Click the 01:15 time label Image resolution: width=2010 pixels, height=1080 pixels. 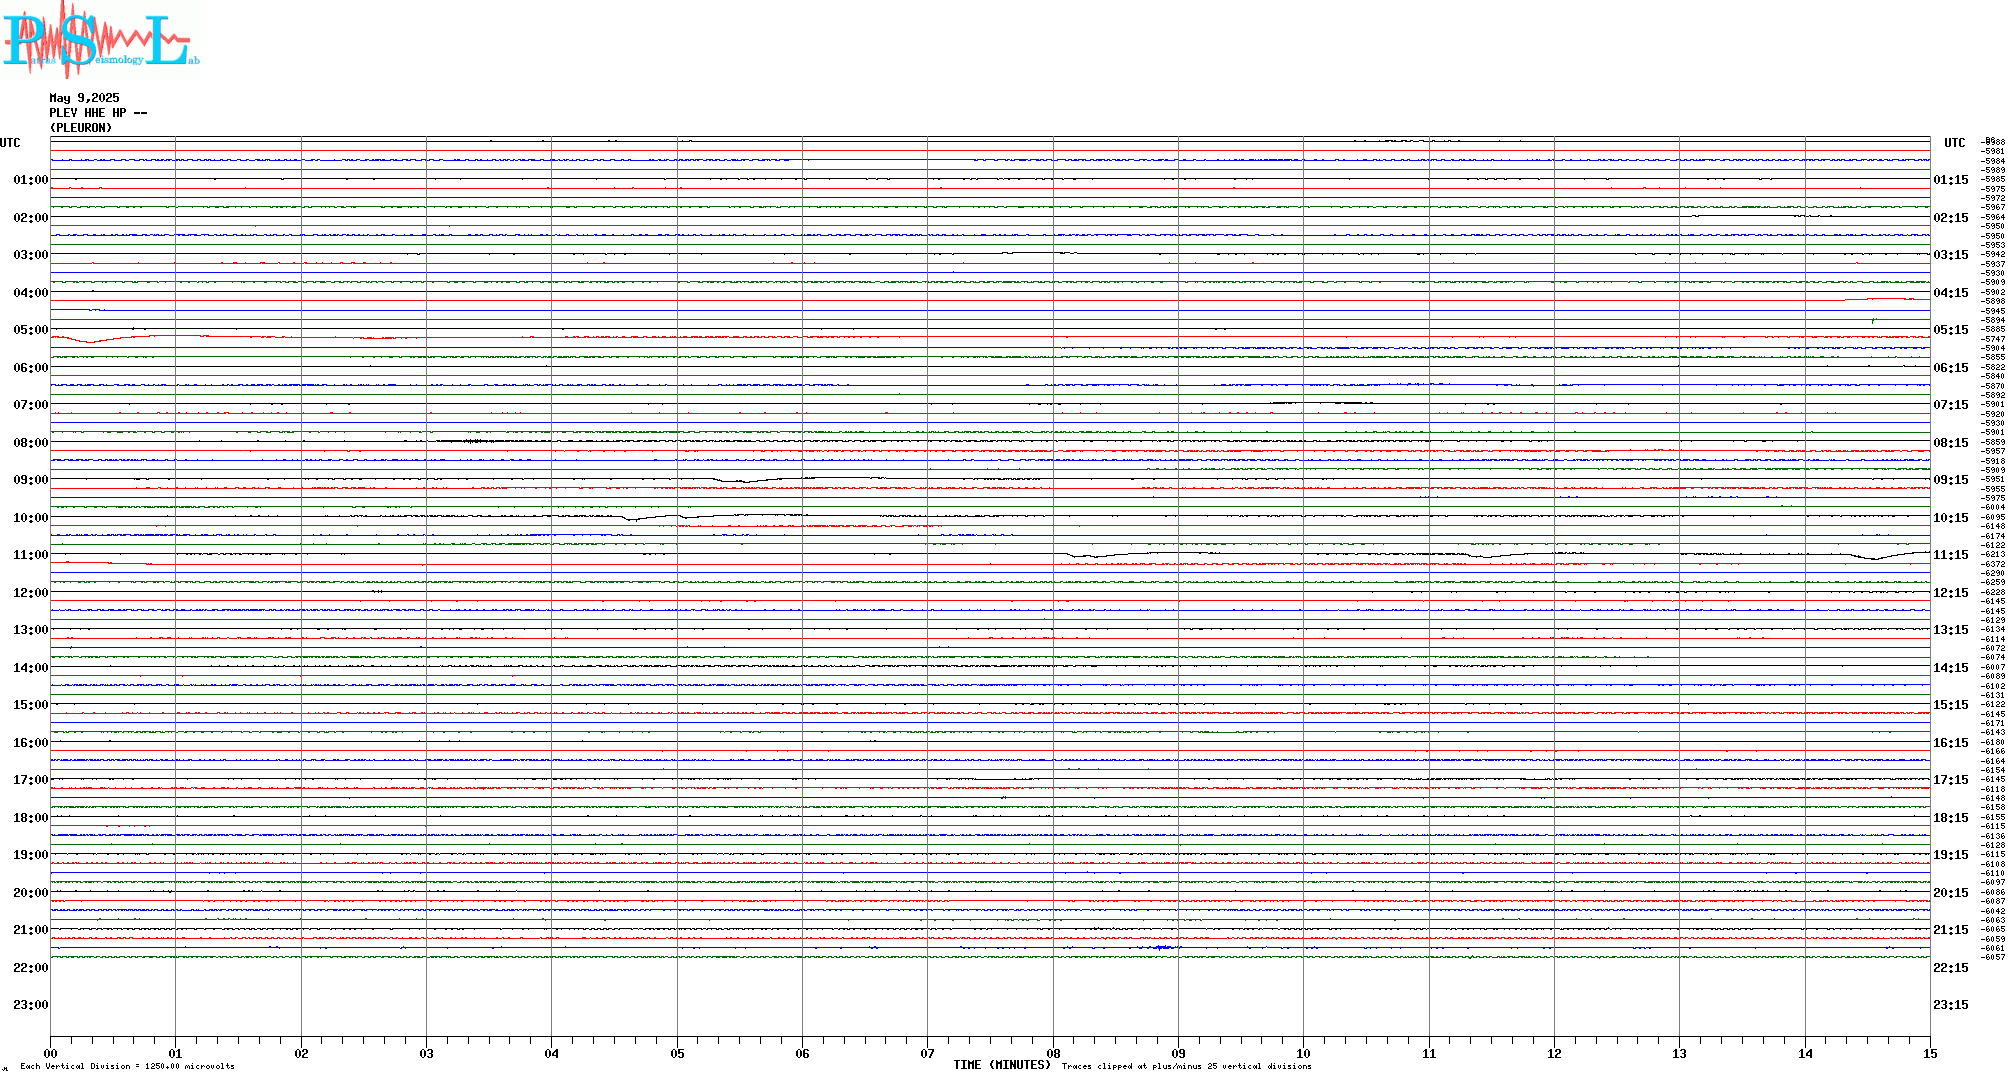tap(1951, 180)
